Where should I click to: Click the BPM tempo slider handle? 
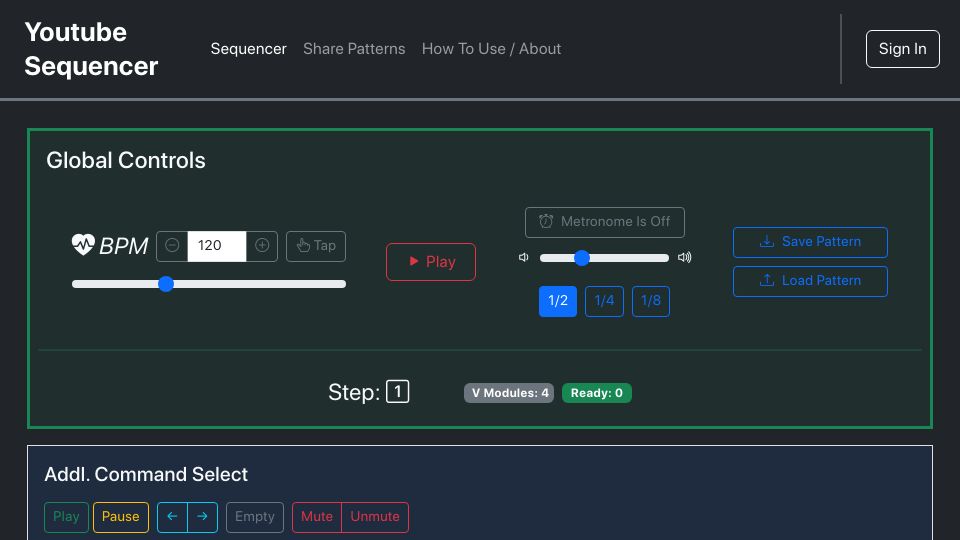point(165,284)
